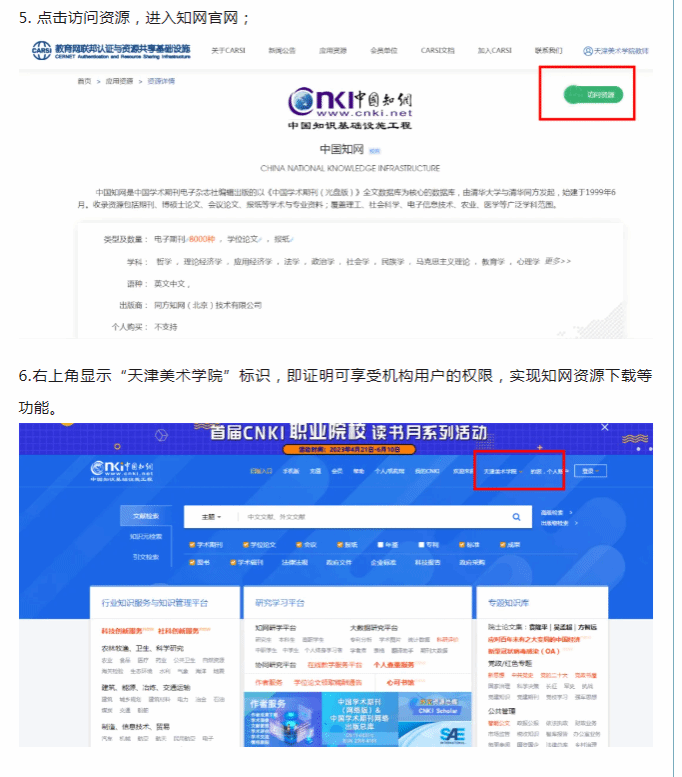Open the 高级检索 link
682x777 pixels.
click(x=553, y=512)
